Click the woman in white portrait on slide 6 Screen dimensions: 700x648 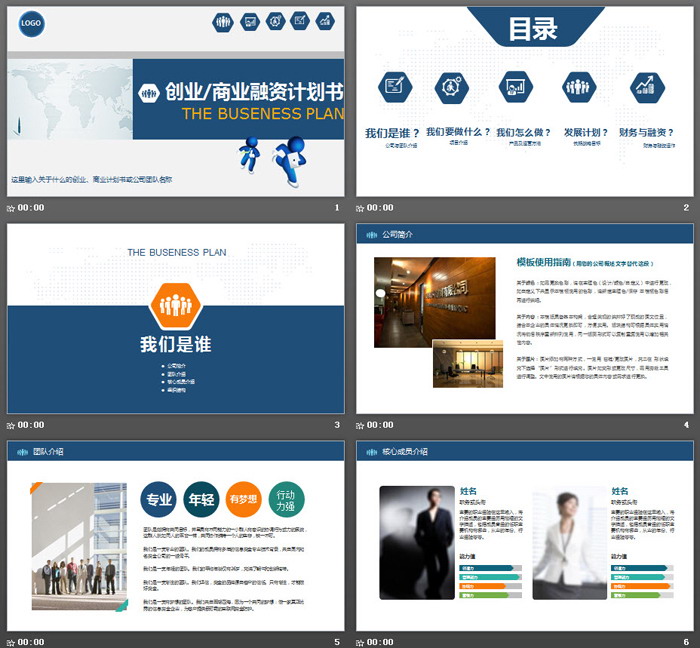(570, 545)
